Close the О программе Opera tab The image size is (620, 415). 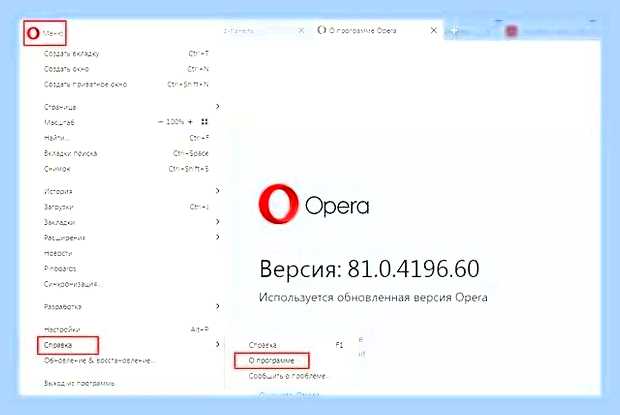coord(434,30)
